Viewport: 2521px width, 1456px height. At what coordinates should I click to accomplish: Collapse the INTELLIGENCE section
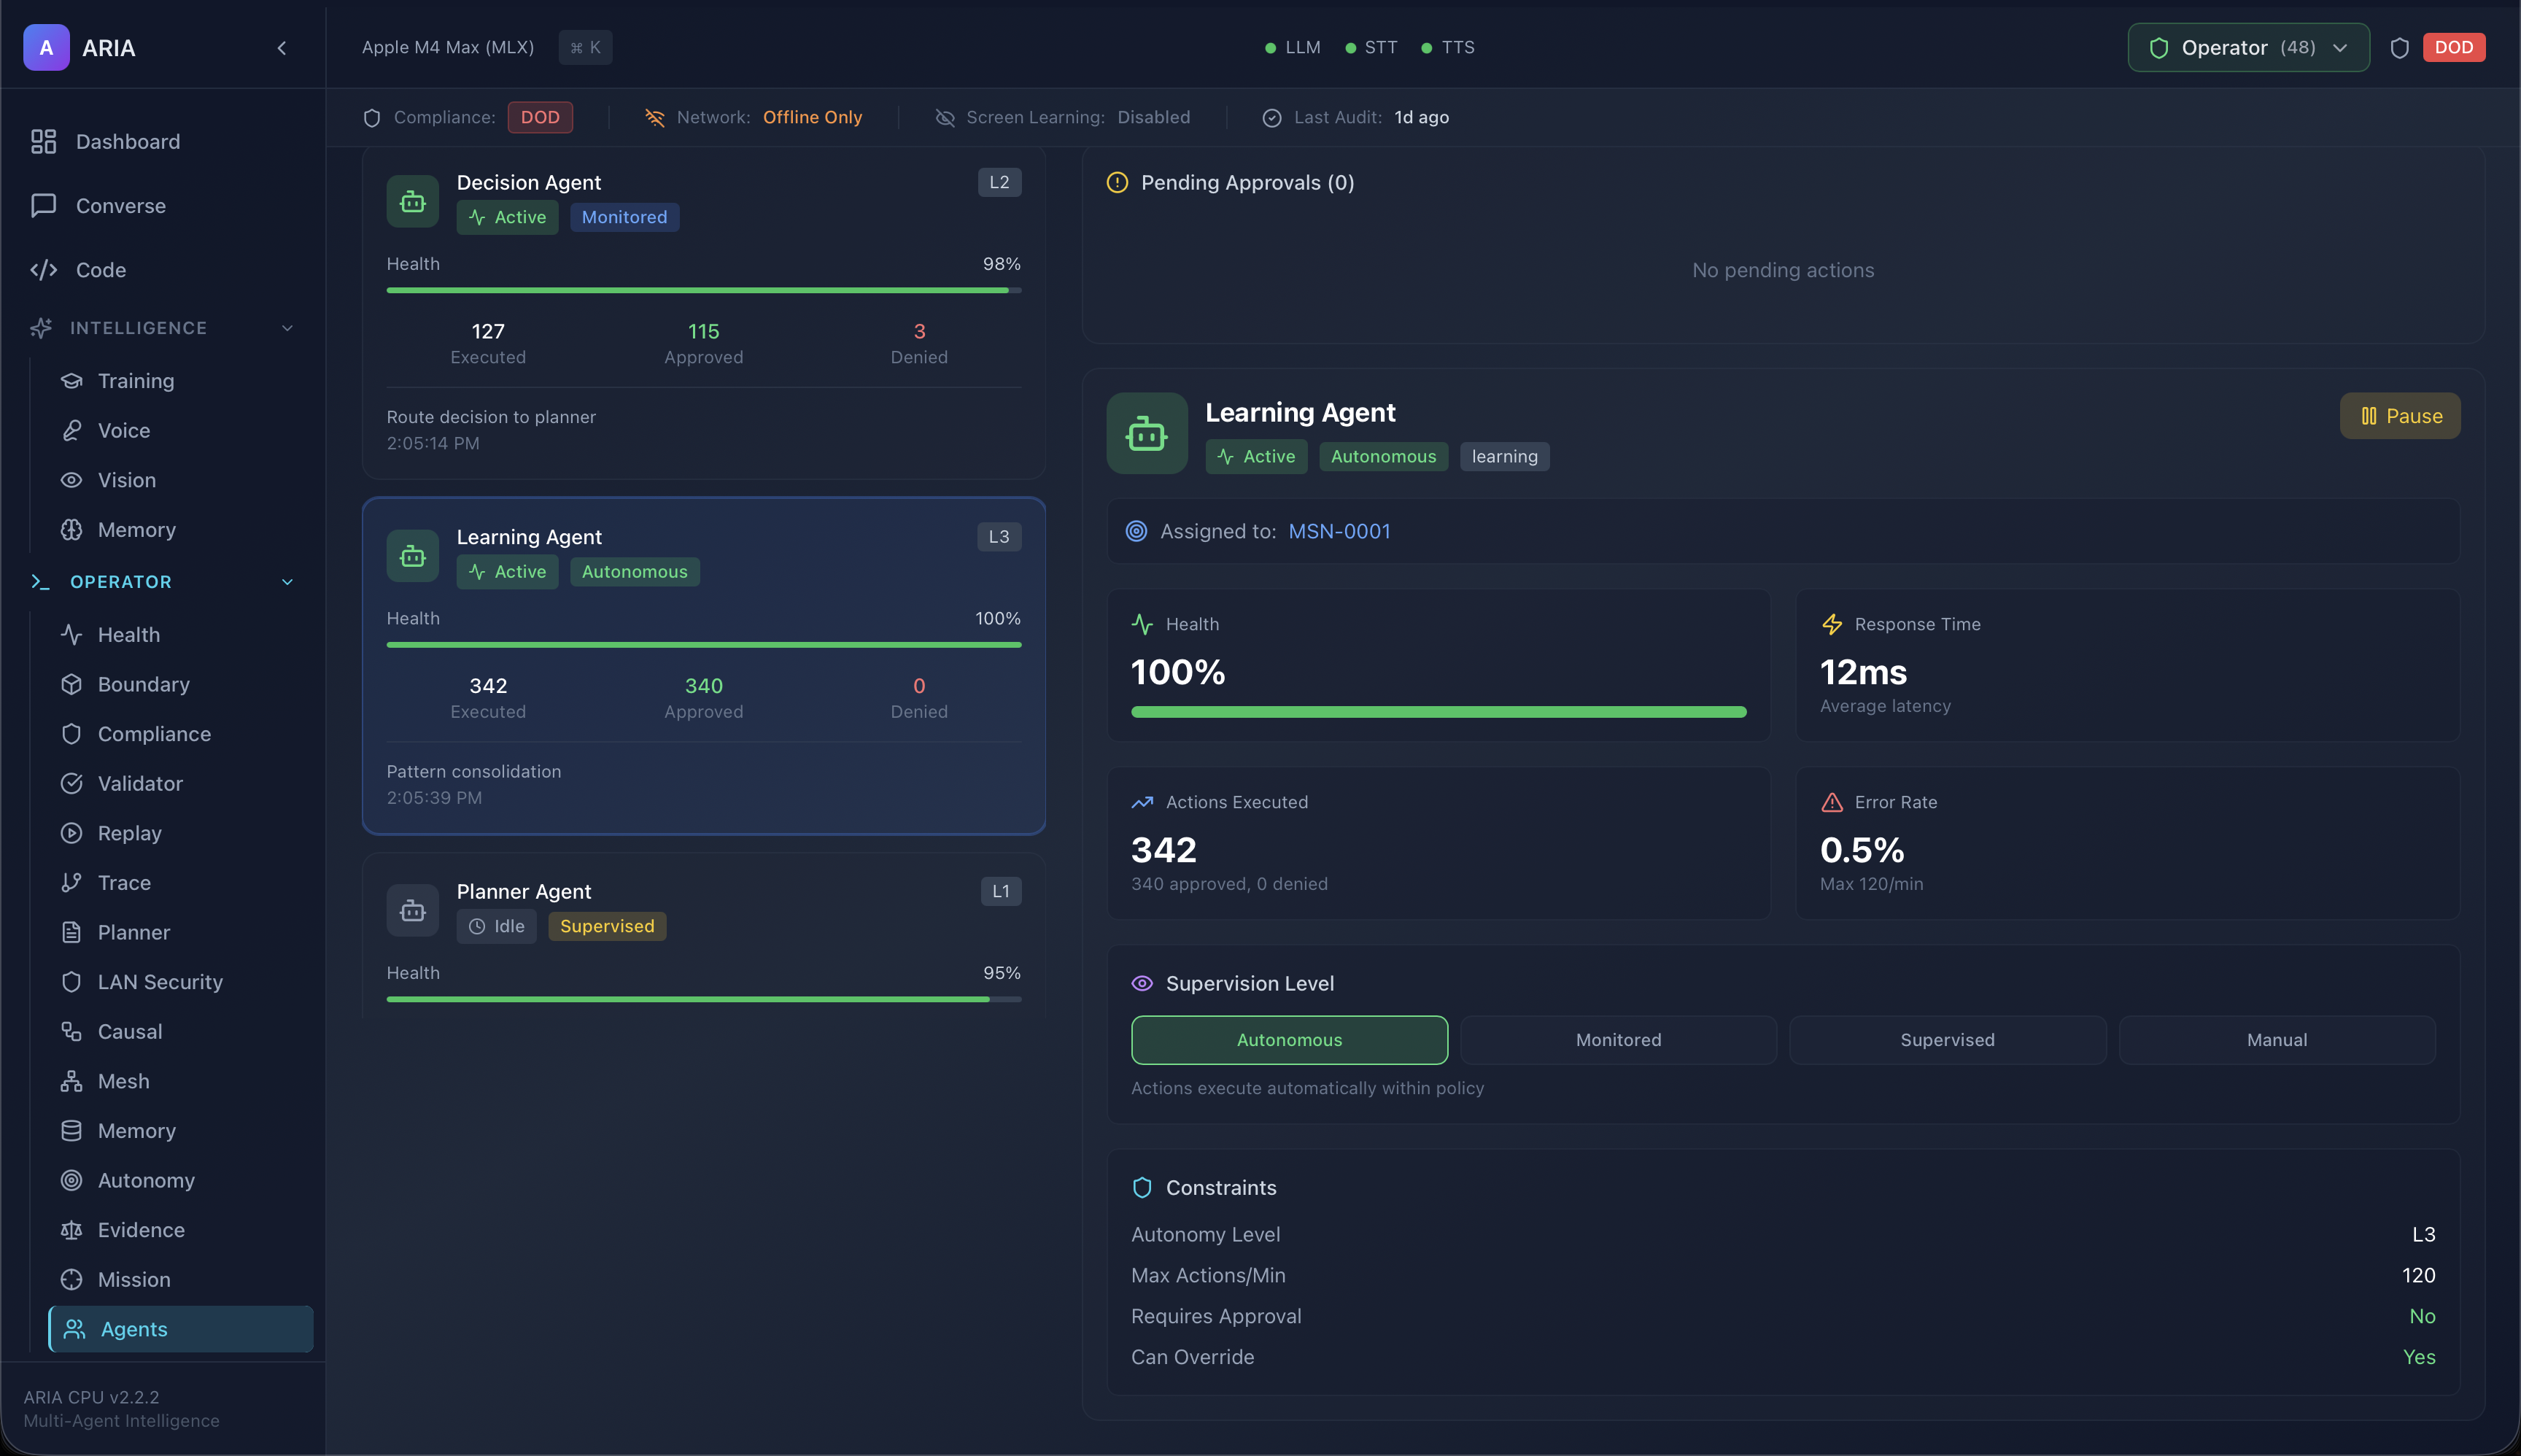tap(287, 328)
